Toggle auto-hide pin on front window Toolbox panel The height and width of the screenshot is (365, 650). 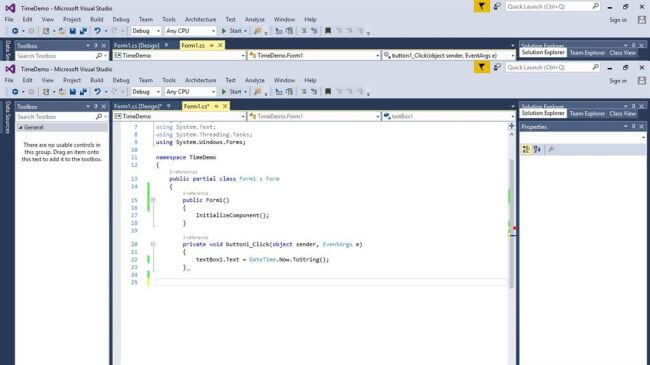(95, 107)
